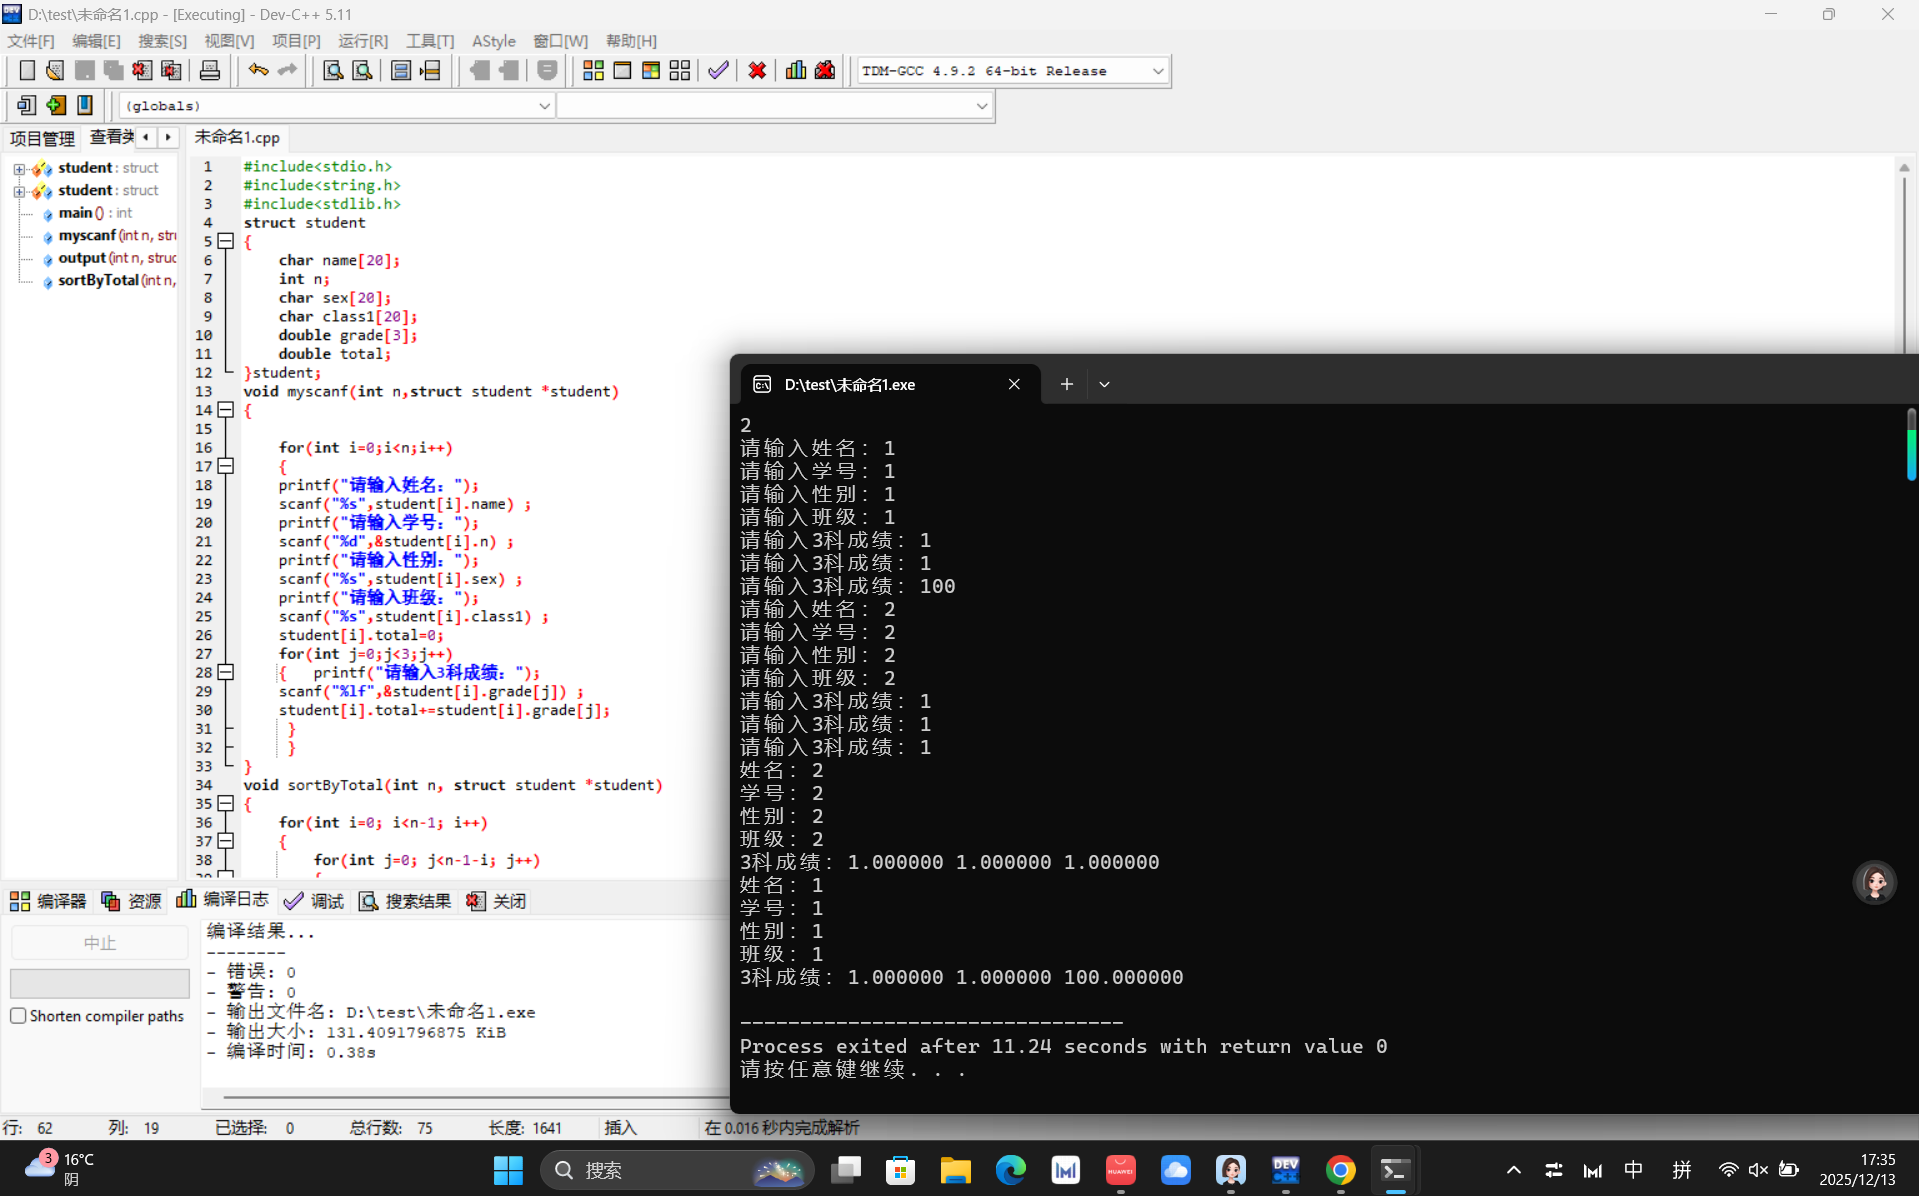This screenshot has width=1919, height=1196.
Task: Switch to the 搜索结果 bottom tab
Action: pos(405,901)
